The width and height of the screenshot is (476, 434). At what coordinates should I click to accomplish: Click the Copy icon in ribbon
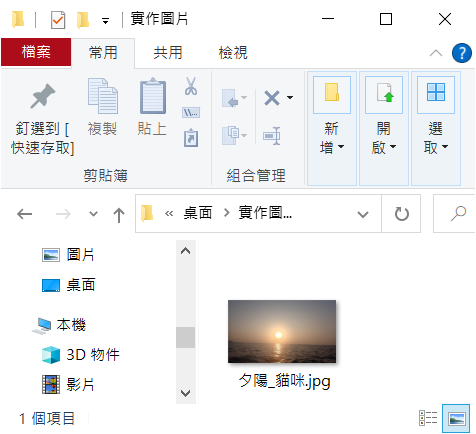click(103, 96)
